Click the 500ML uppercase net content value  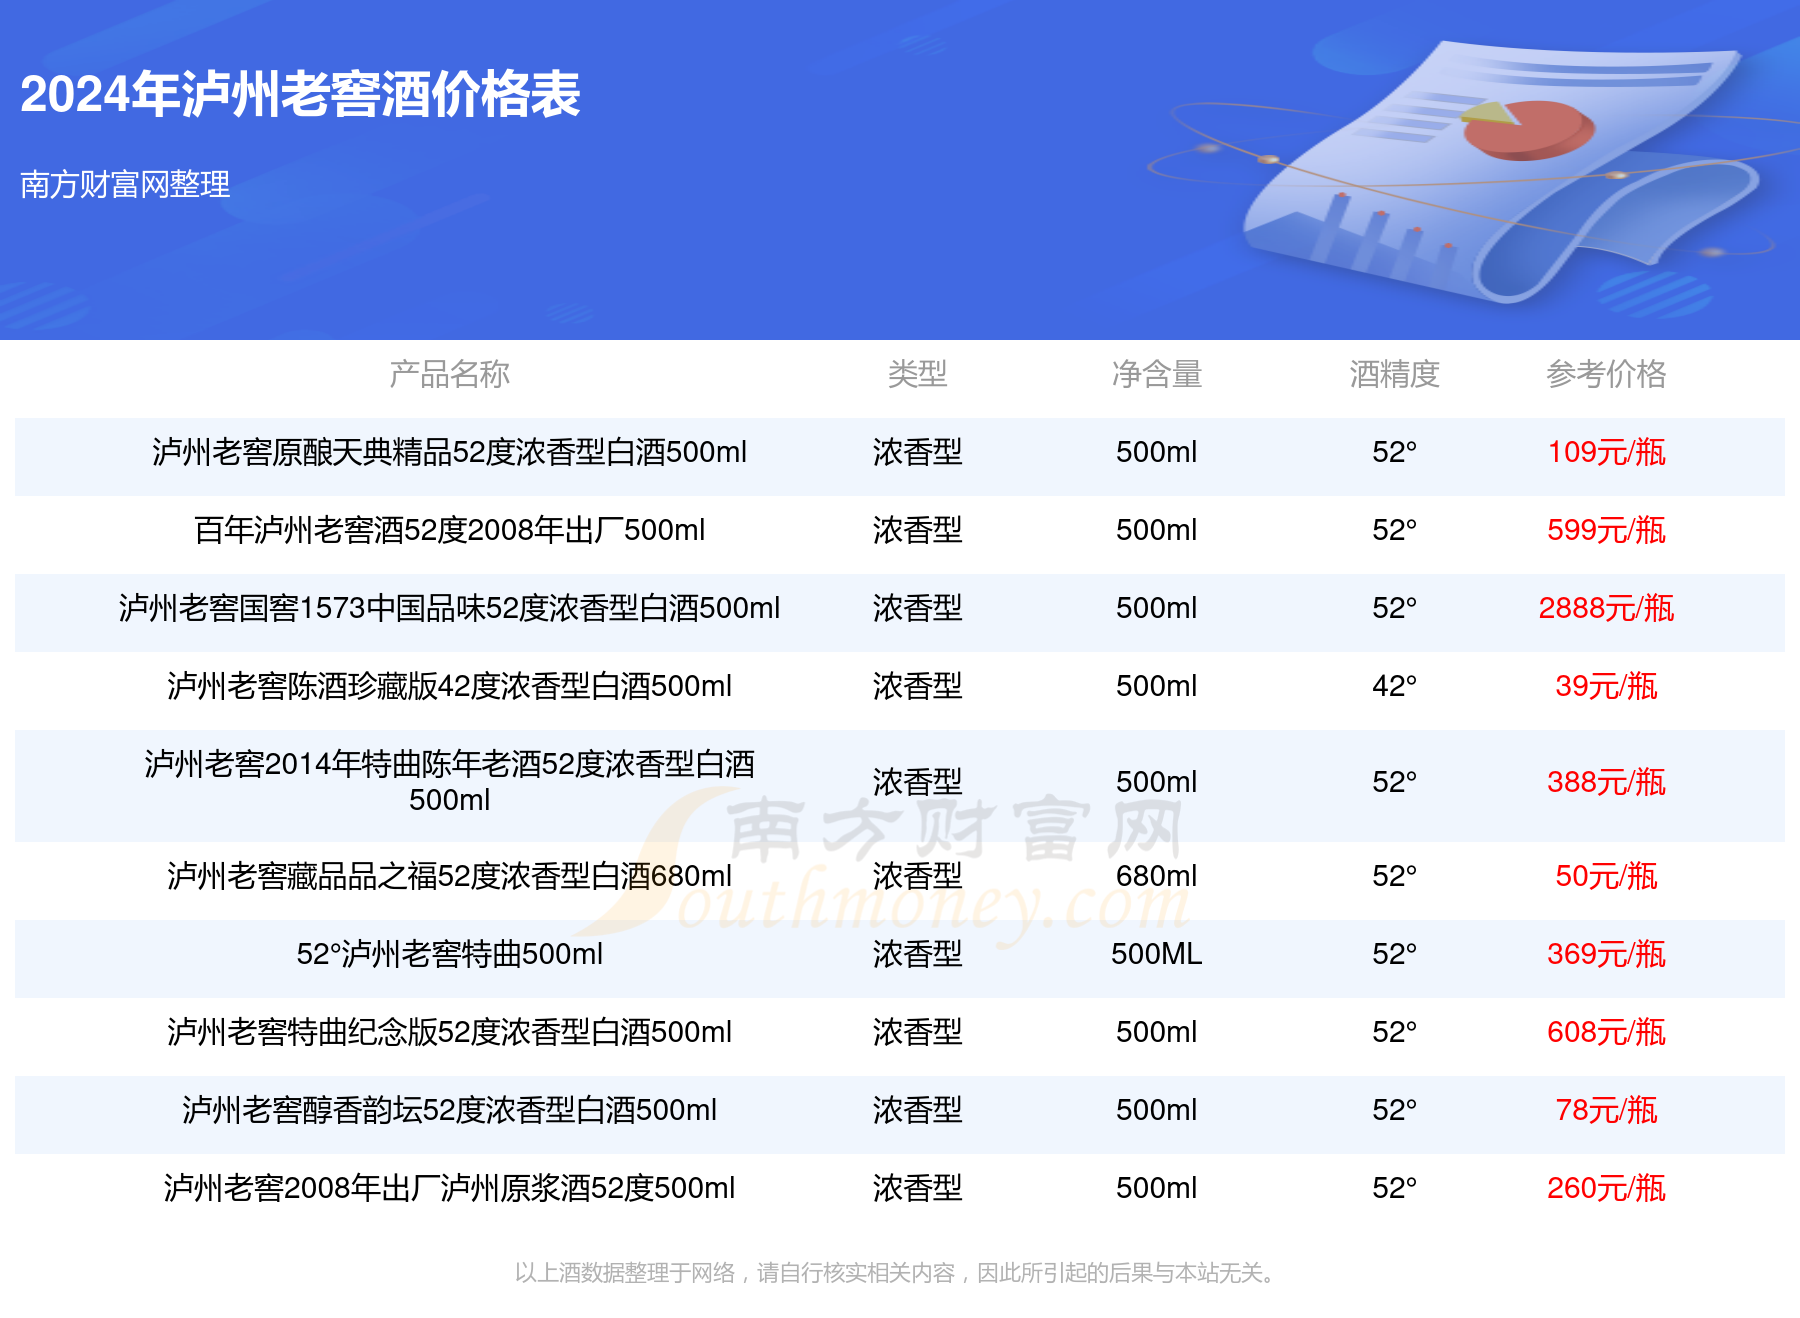1156,954
